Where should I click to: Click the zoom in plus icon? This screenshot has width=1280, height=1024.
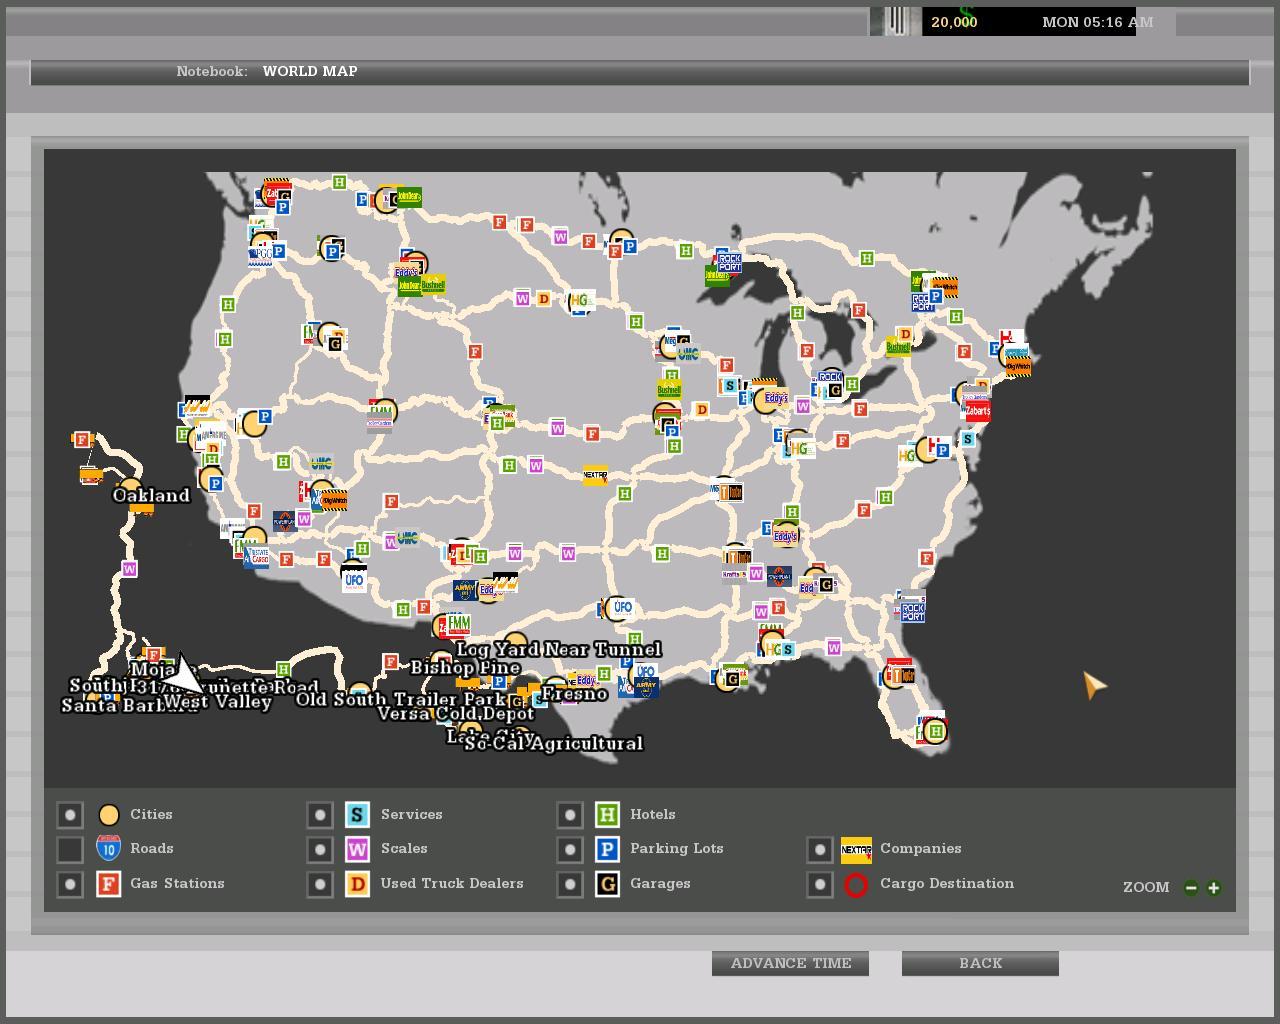tap(1214, 888)
